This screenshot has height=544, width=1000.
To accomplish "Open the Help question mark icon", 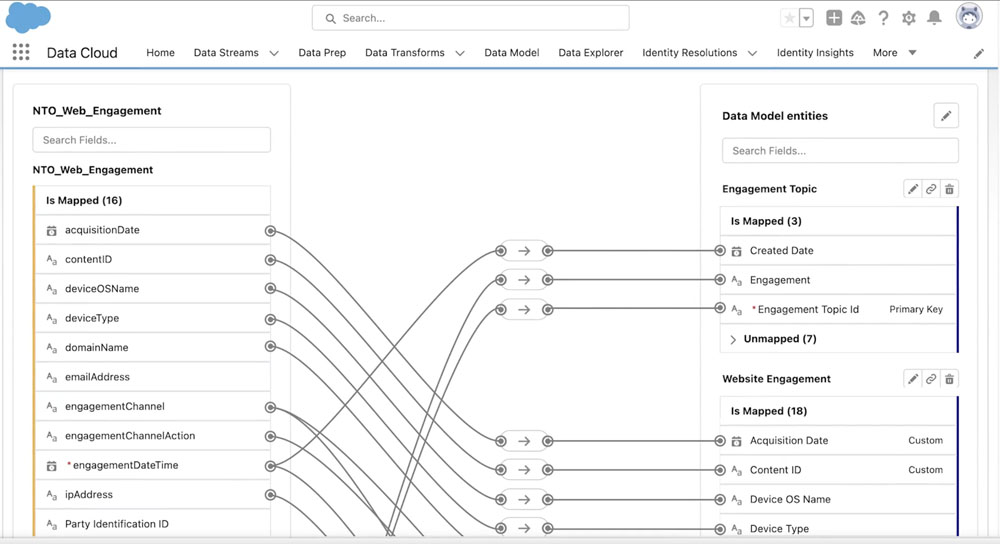I will tap(883, 18).
